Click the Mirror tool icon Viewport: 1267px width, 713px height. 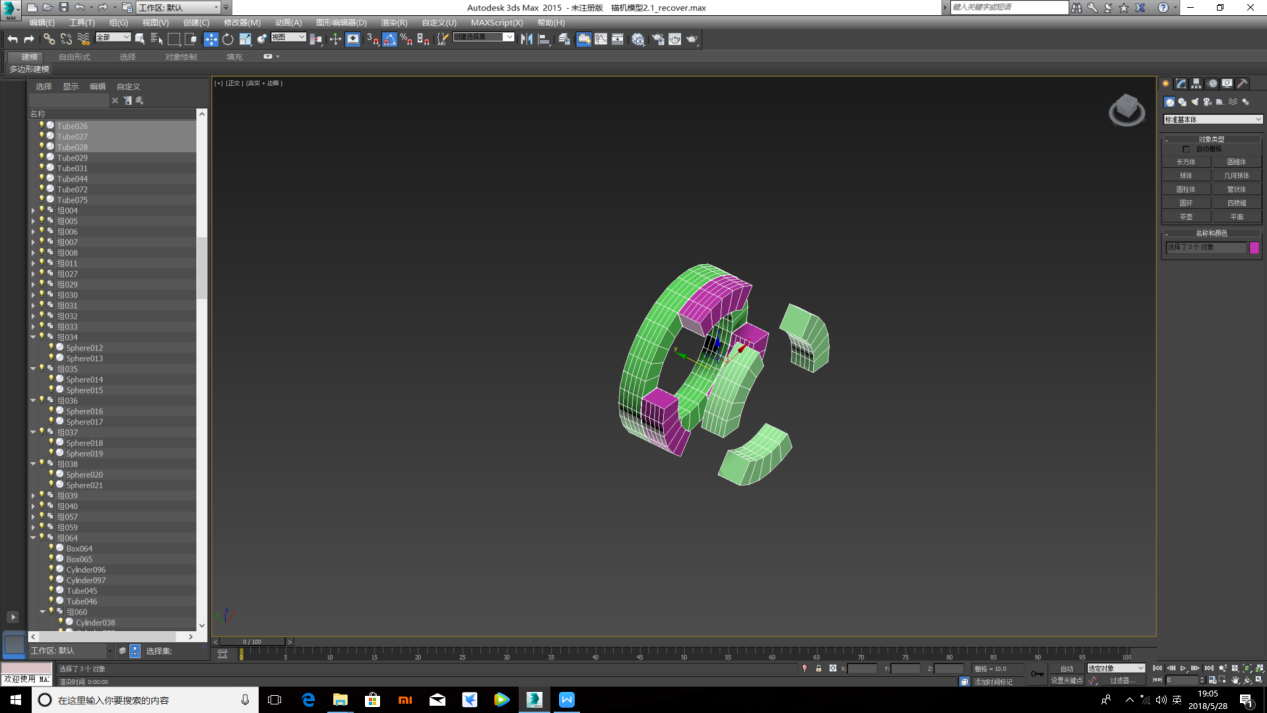(x=527, y=39)
